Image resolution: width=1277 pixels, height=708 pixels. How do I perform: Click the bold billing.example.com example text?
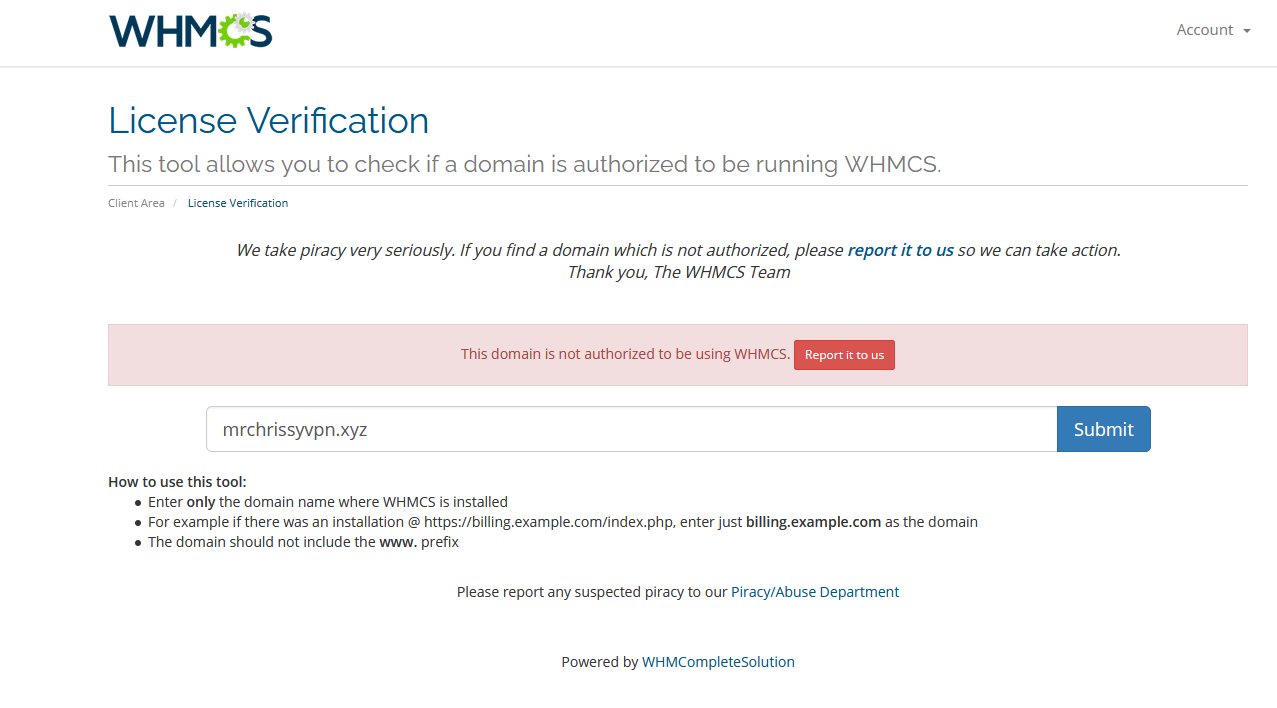coord(813,522)
